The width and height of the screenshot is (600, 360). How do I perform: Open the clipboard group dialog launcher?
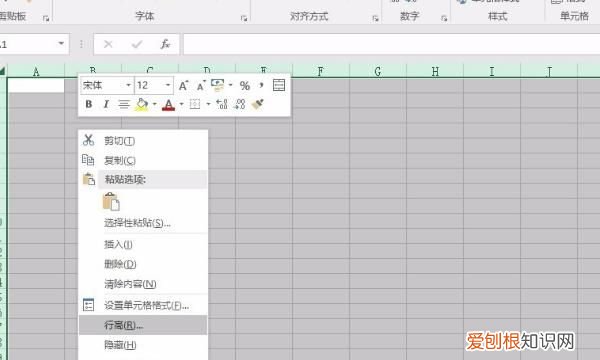tap(46, 18)
